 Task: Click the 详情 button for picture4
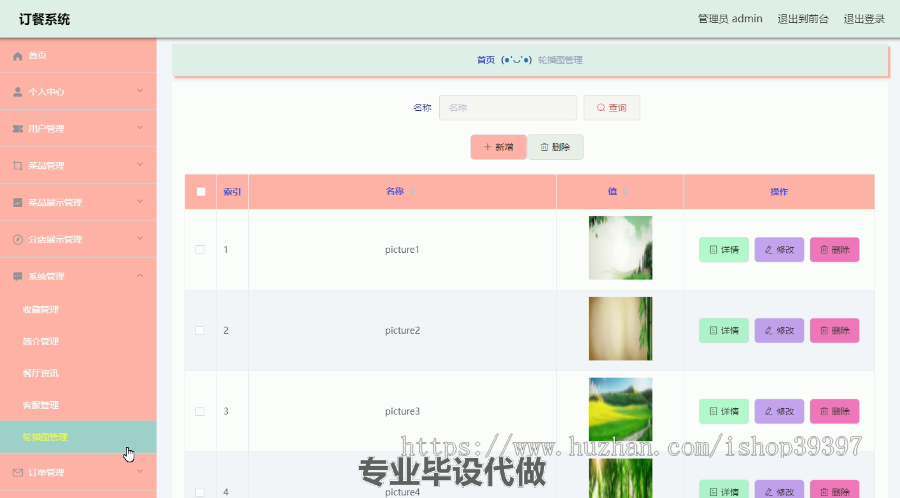724,490
